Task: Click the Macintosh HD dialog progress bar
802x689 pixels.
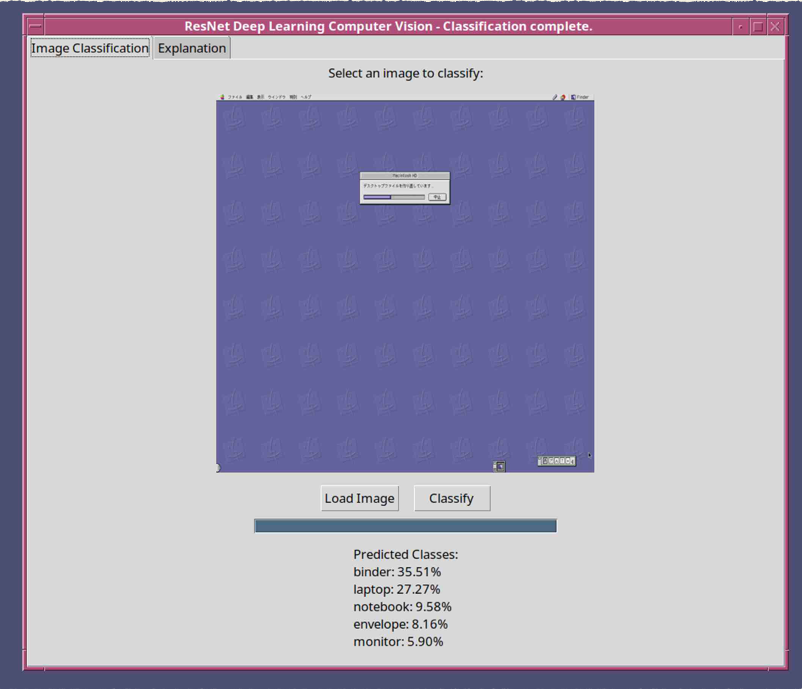Action: pyautogui.click(x=393, y=197)
